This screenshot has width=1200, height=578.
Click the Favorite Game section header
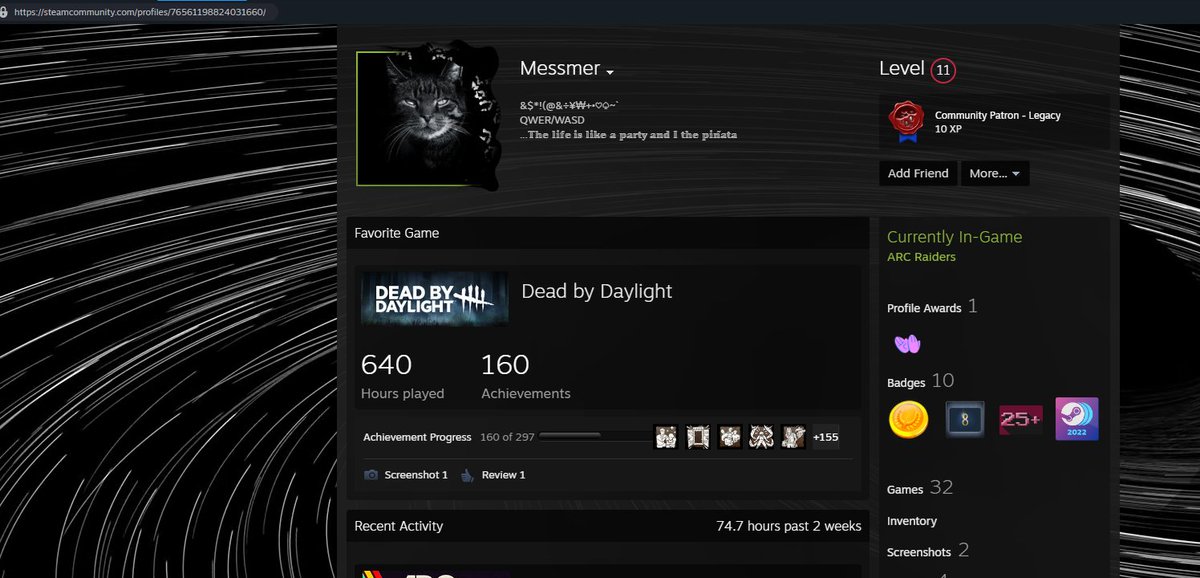point(397,233)
